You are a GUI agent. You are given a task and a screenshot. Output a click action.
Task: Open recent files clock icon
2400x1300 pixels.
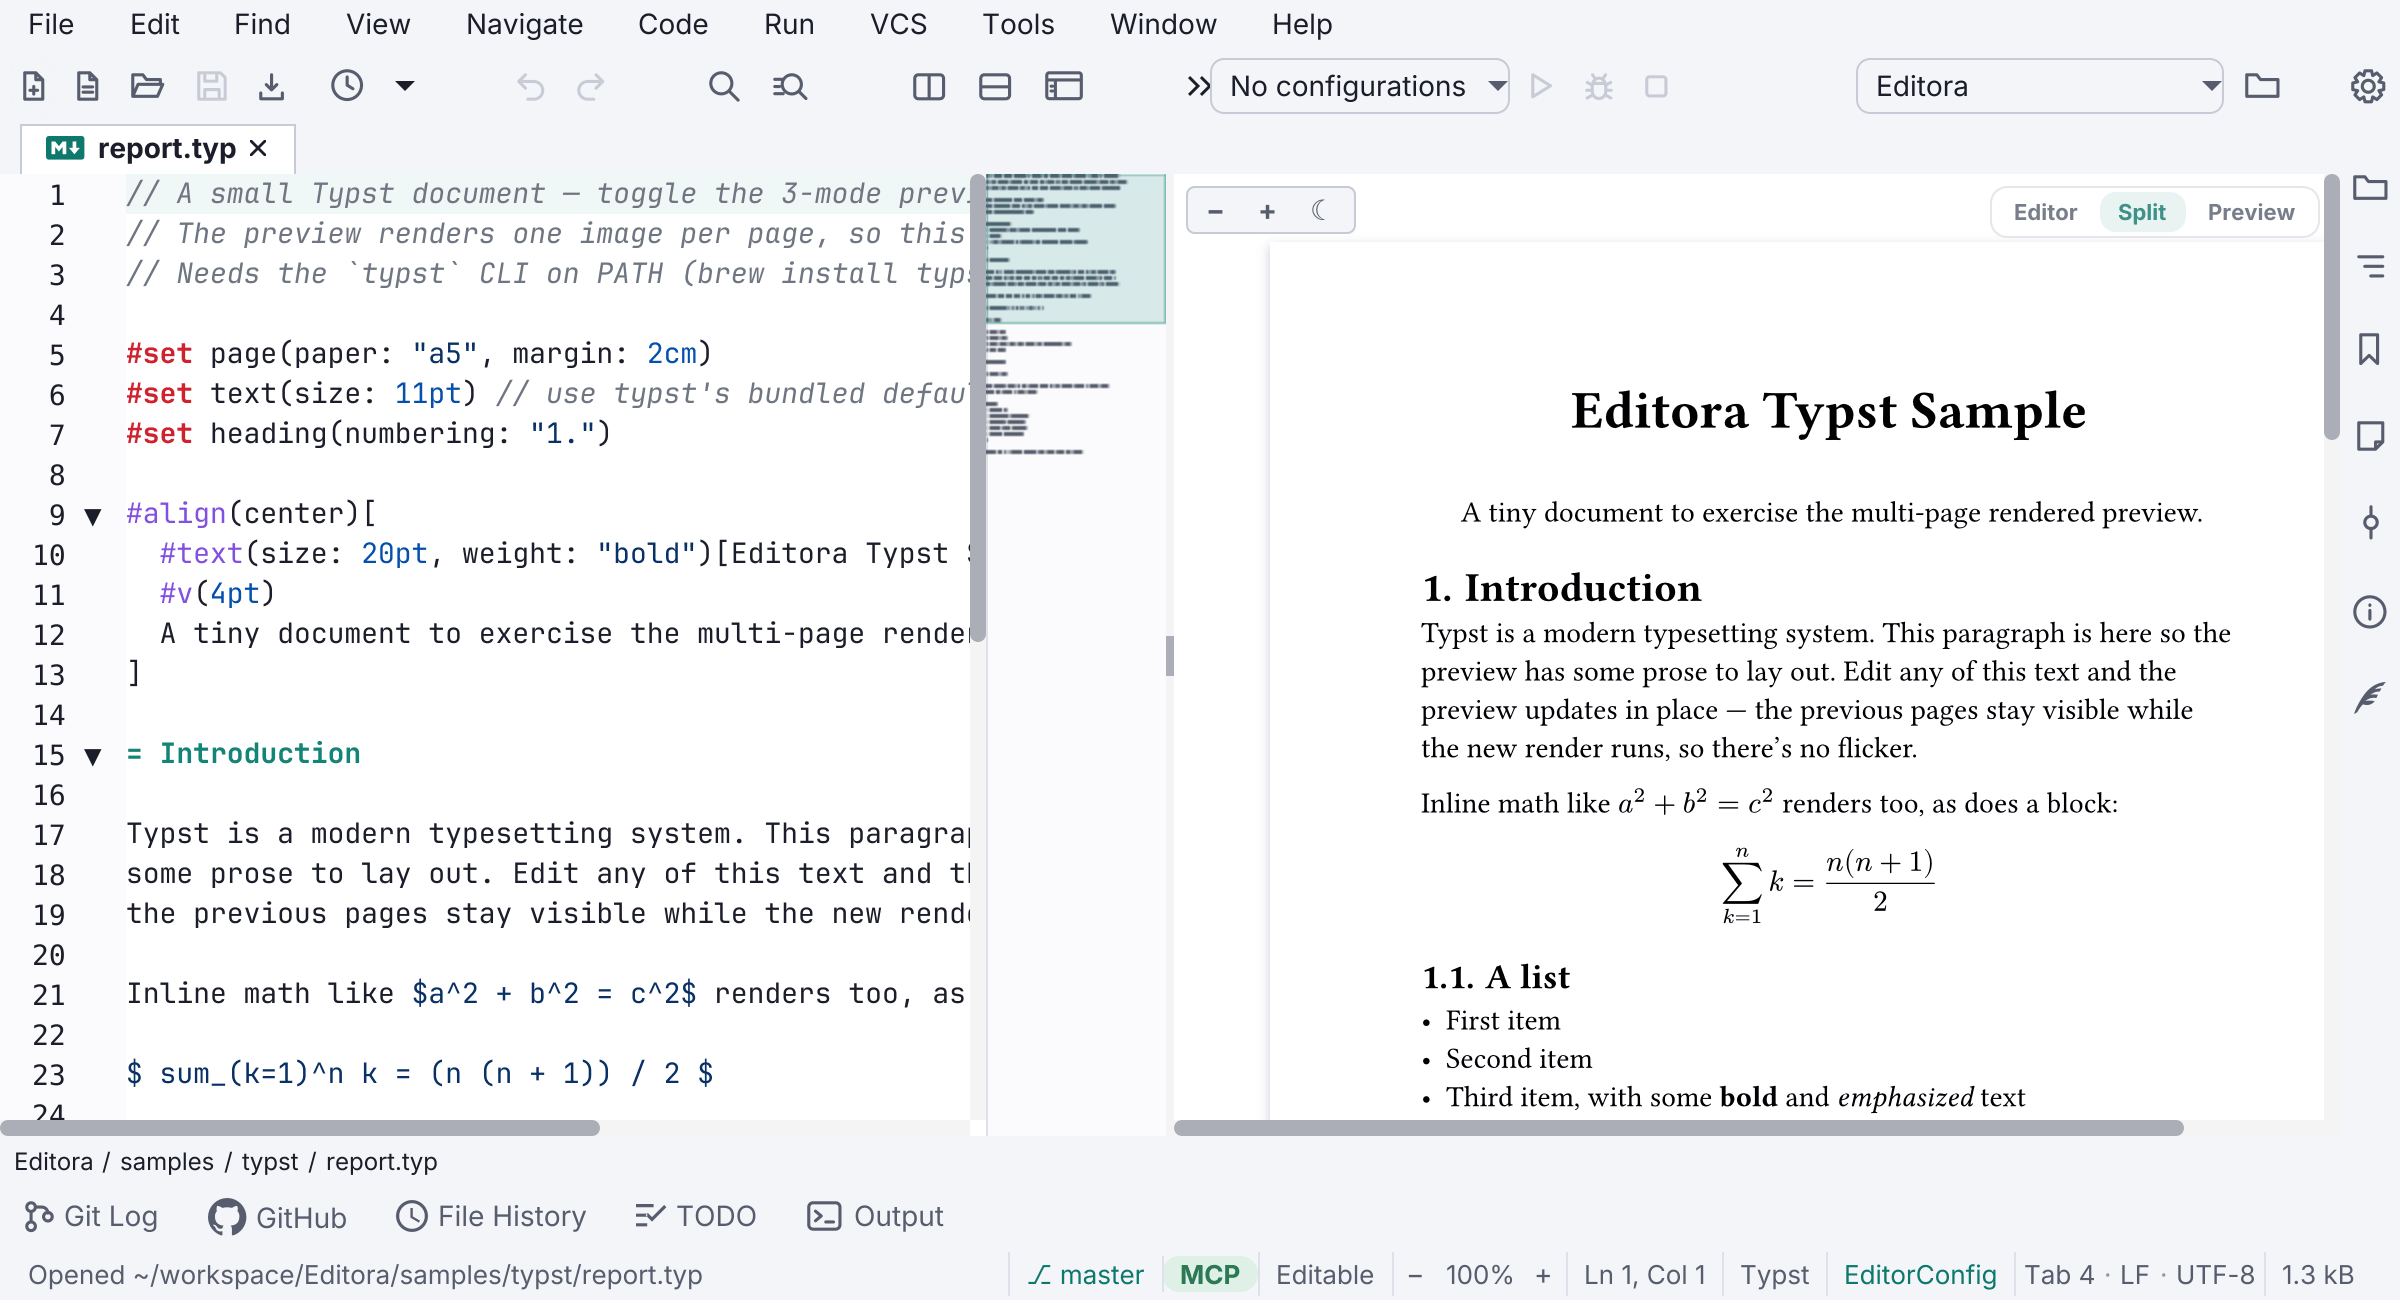click(x=347, y=86)
